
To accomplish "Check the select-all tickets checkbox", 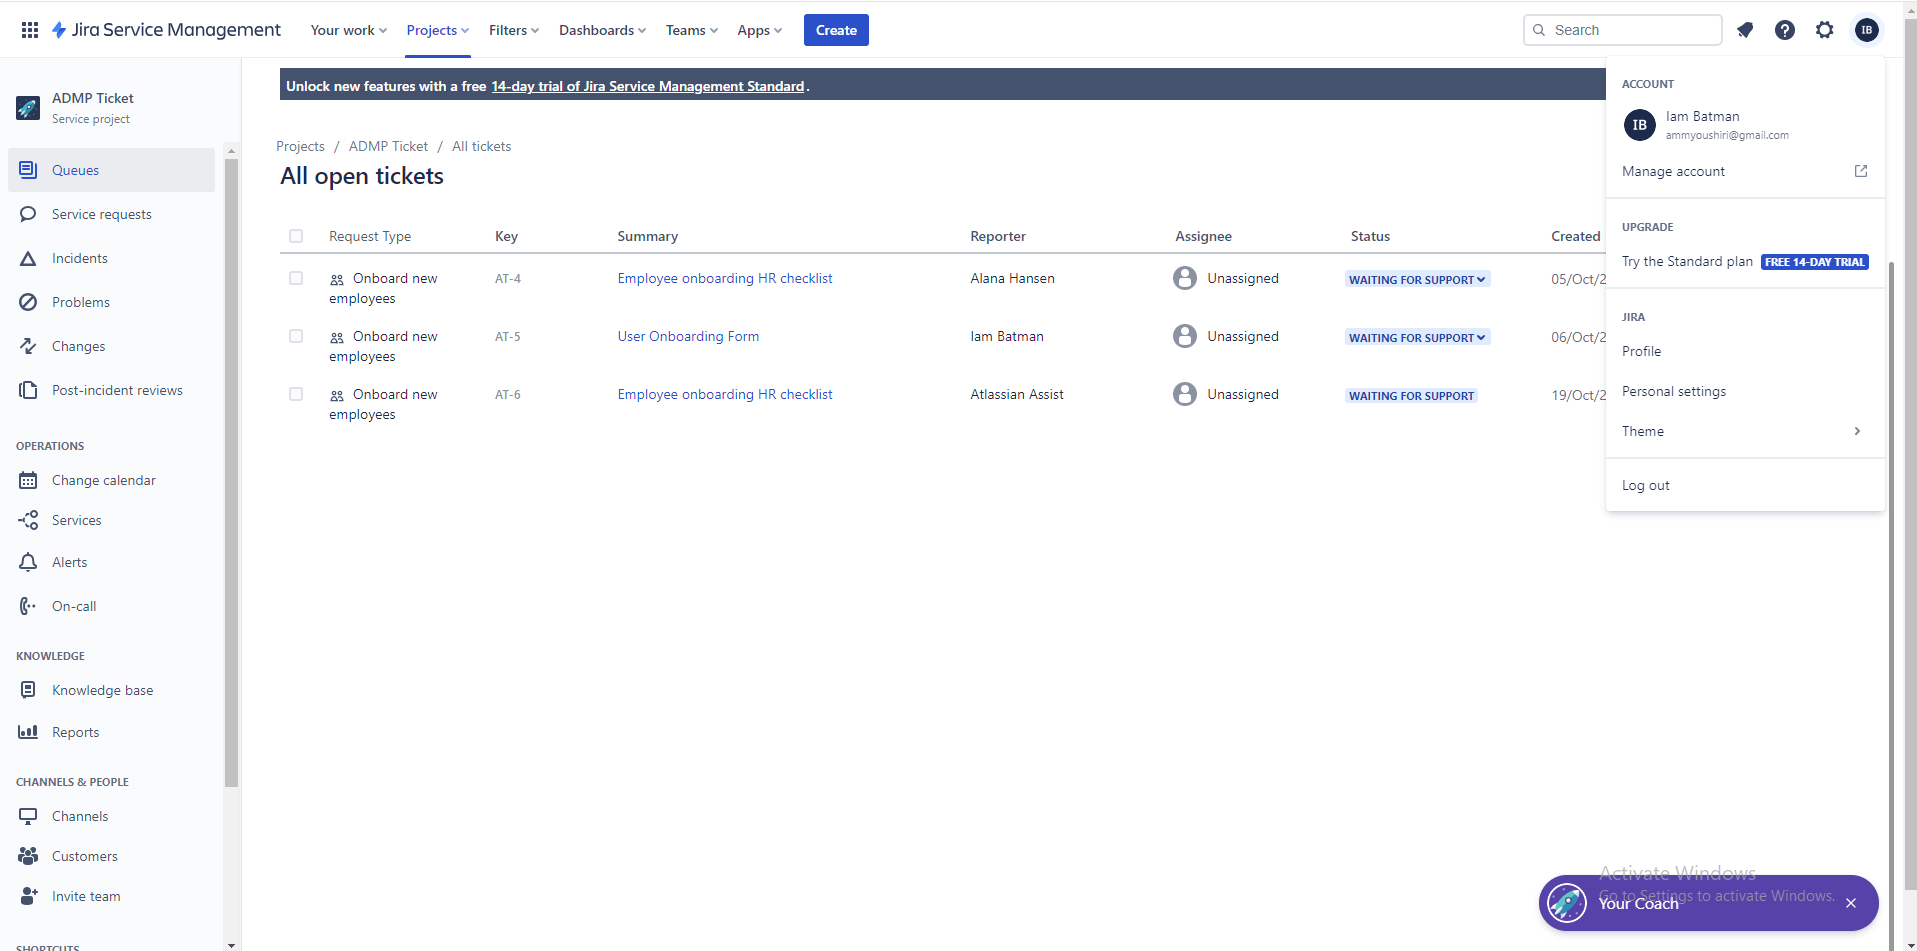I will point(296,236).
